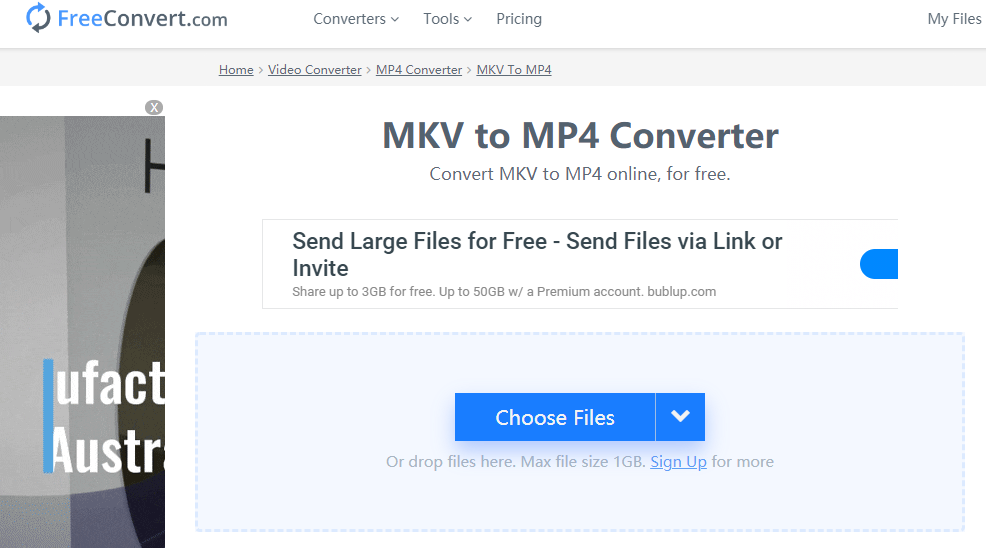986x548 pixels.
Task: Click the left sidebar ad image
Action: 82,330
